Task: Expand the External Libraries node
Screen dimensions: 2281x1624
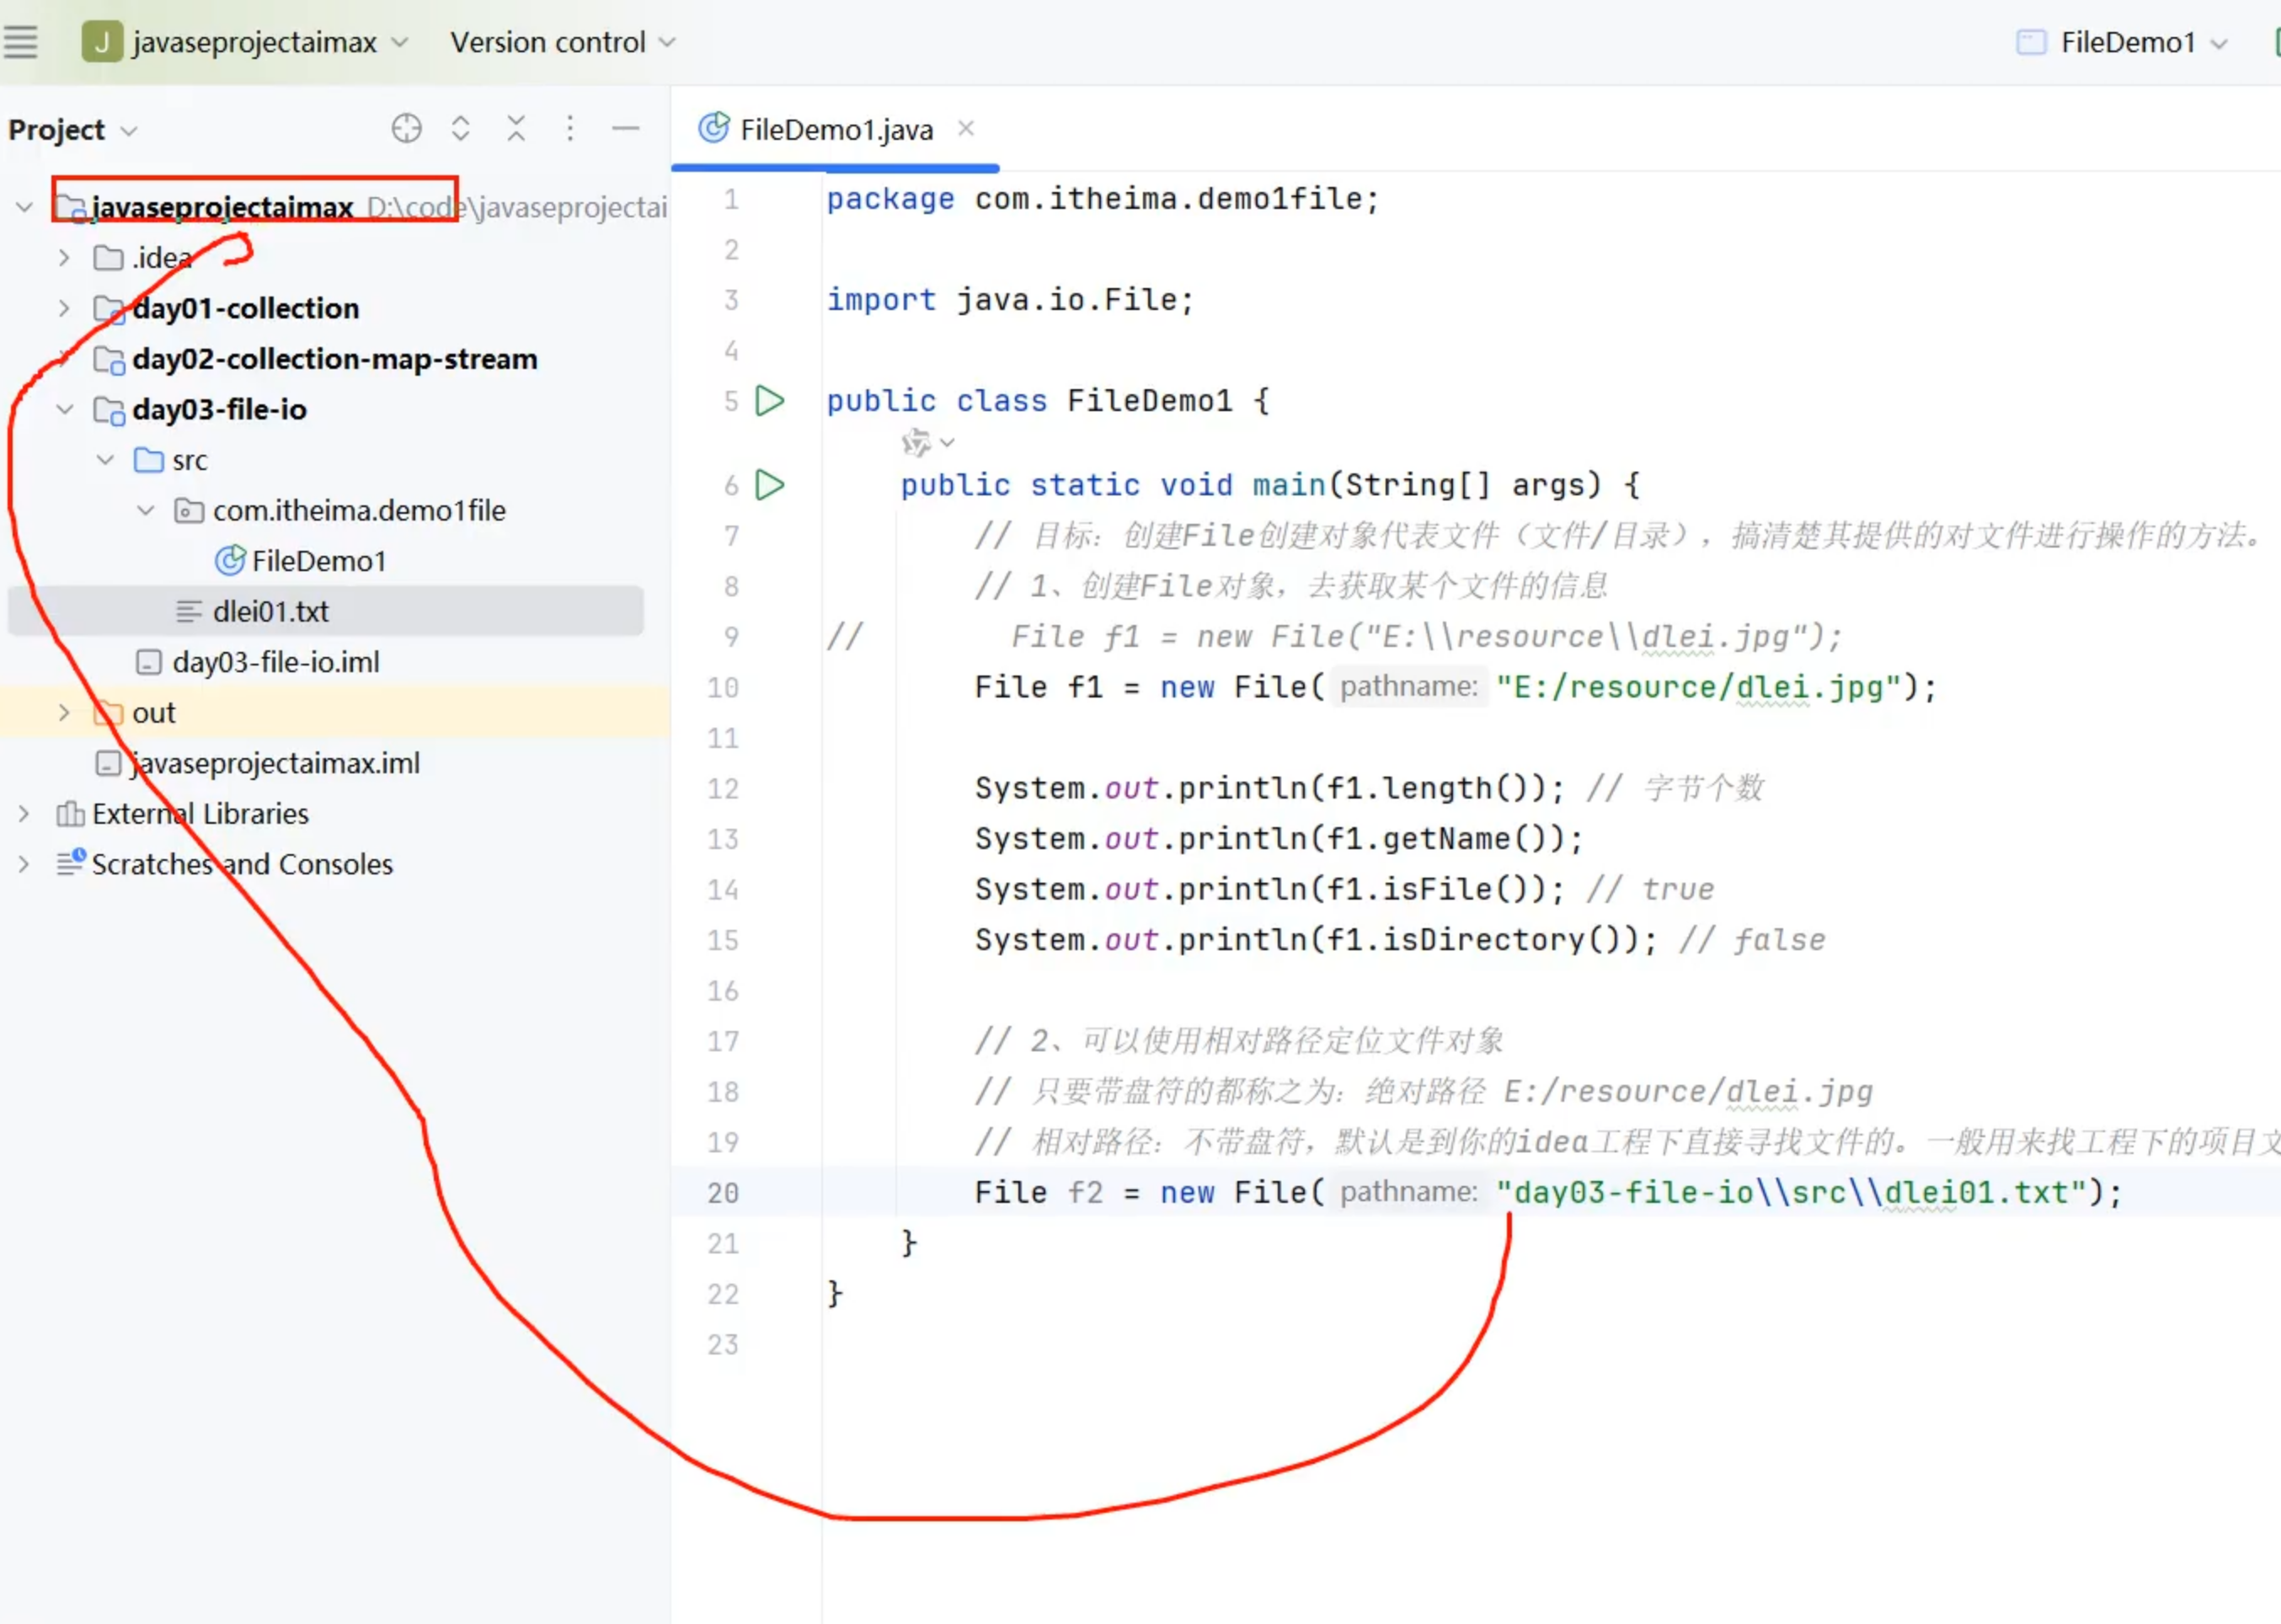Action: 24,813
